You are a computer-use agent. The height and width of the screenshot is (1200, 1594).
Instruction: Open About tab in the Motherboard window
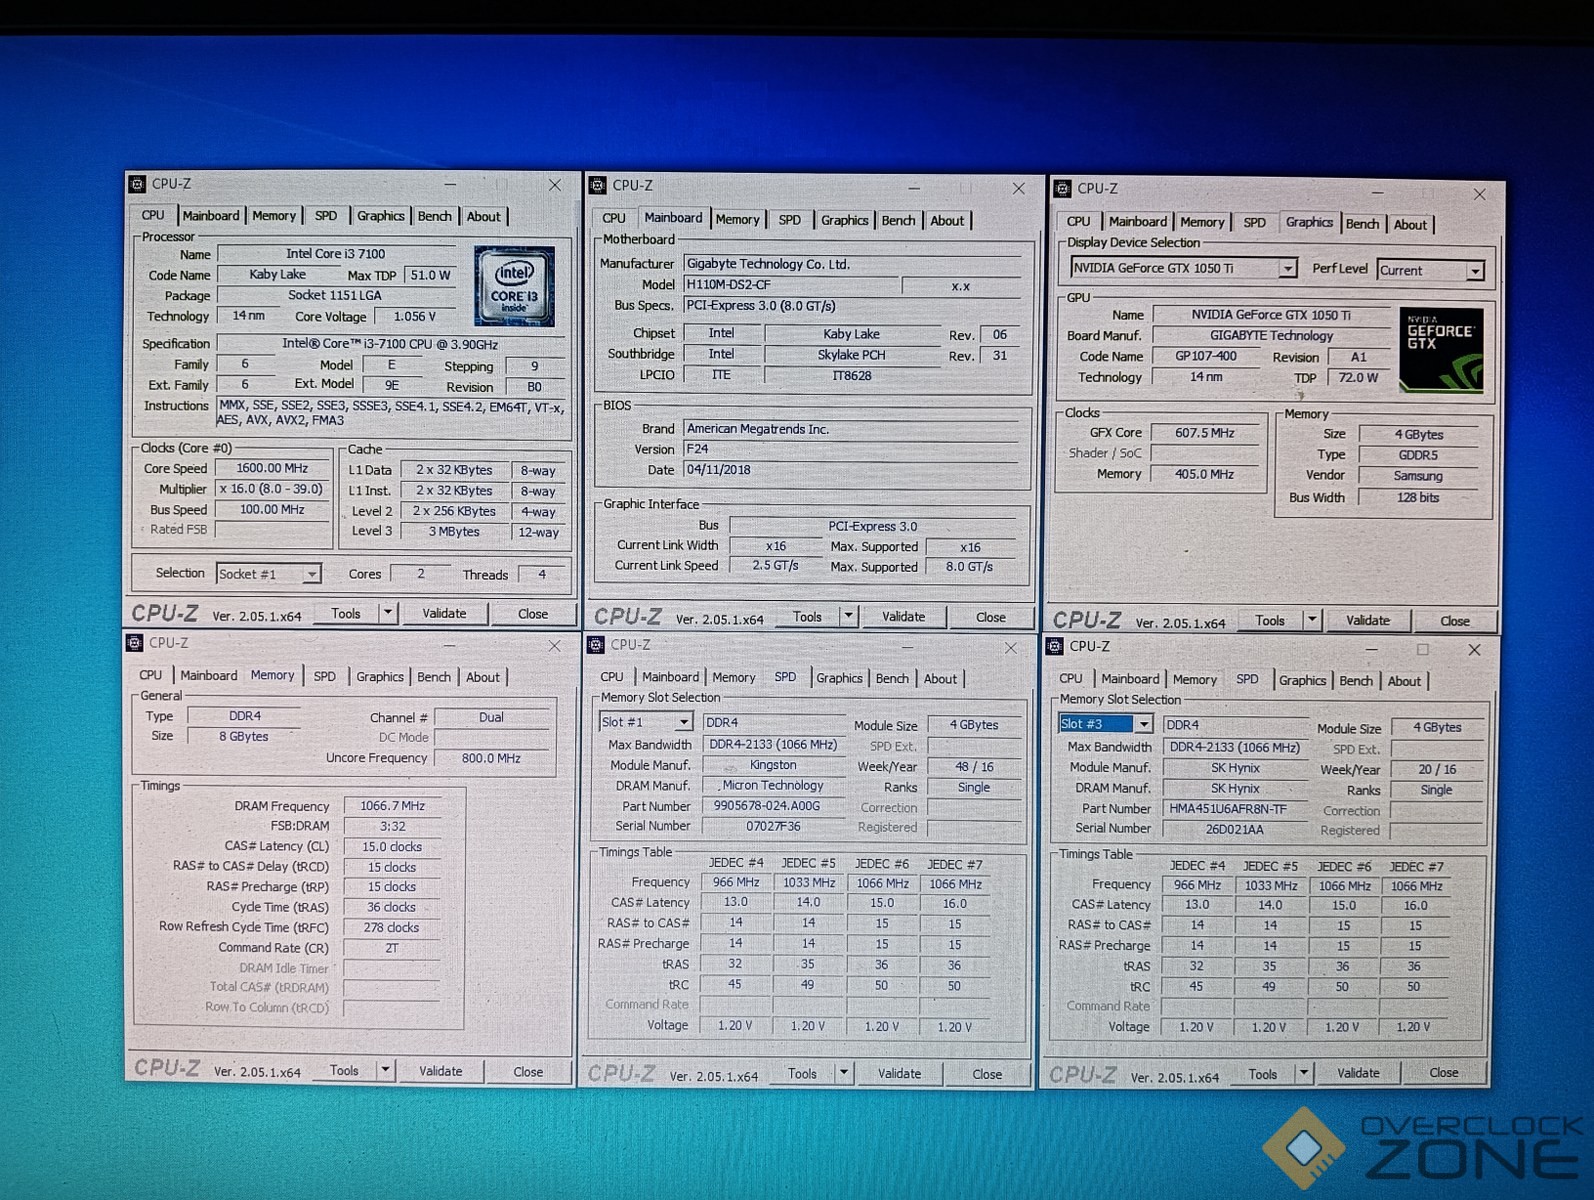tap(946, 220)
